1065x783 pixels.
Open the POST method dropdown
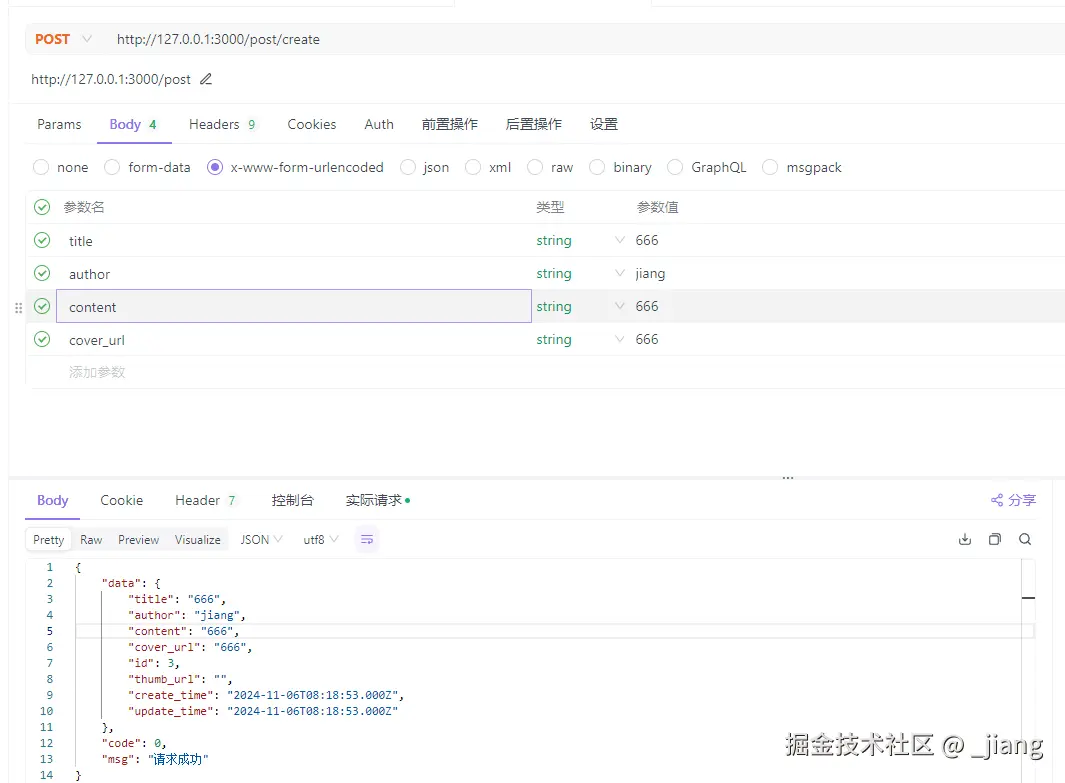pyautogui.click(x=63, y=39)
